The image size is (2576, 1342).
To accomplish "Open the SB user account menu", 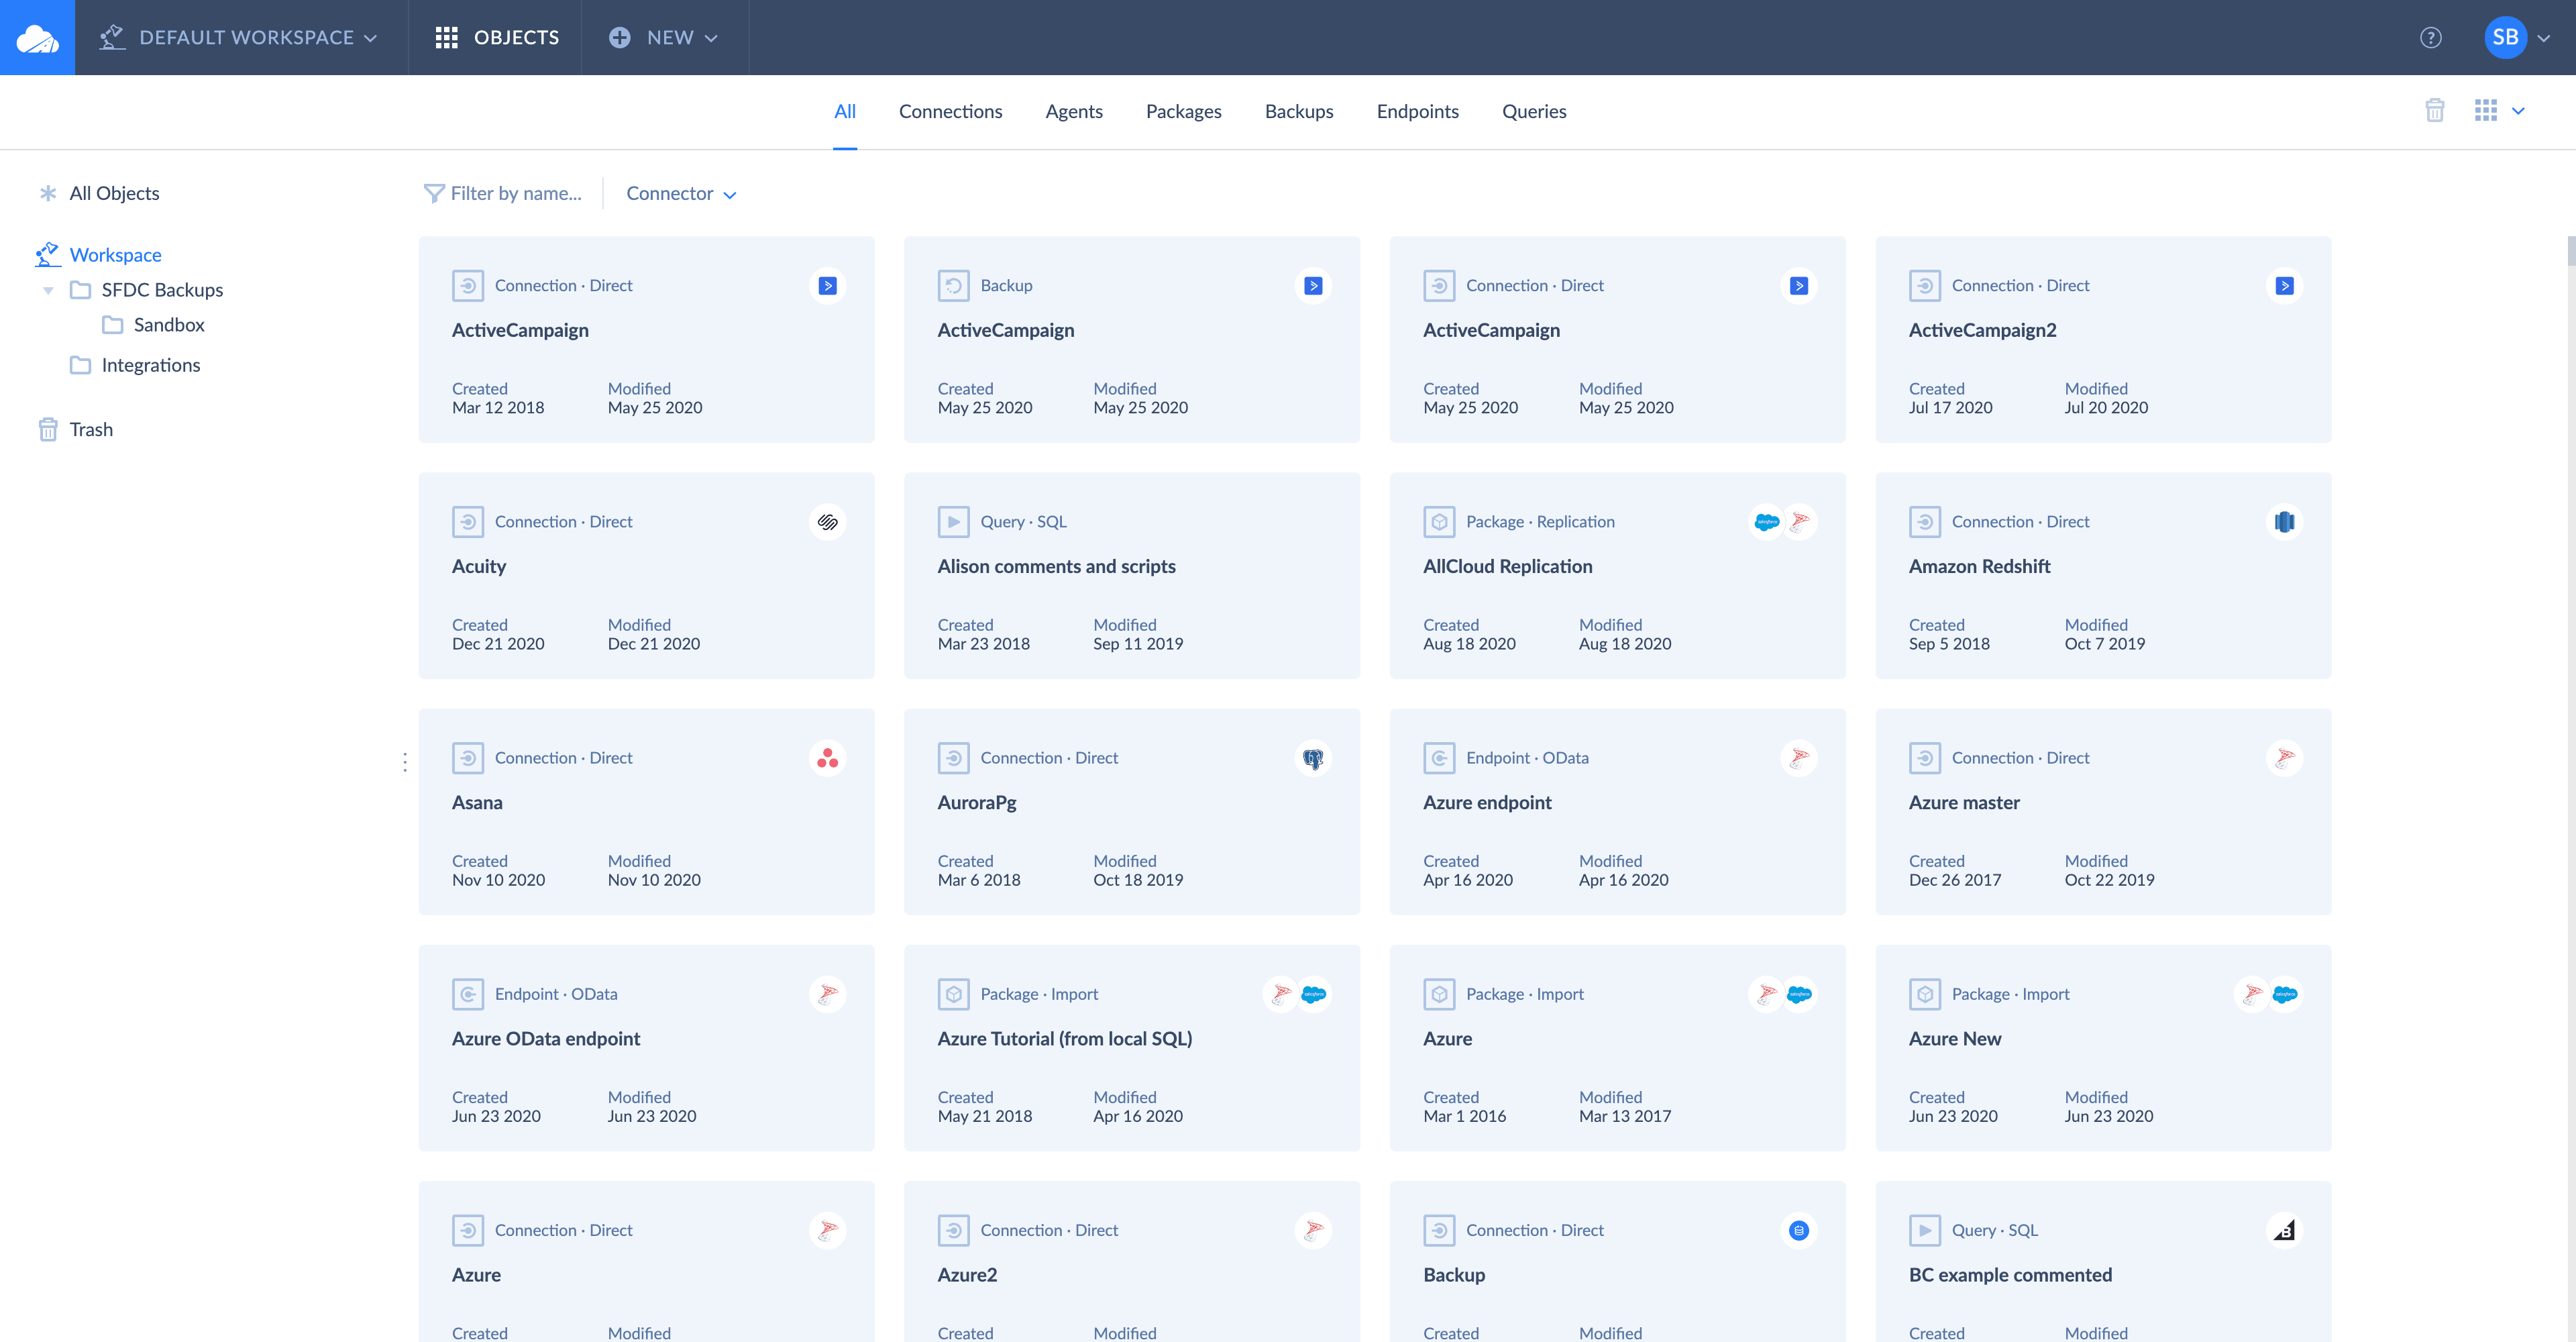I will coord(2517,38).
